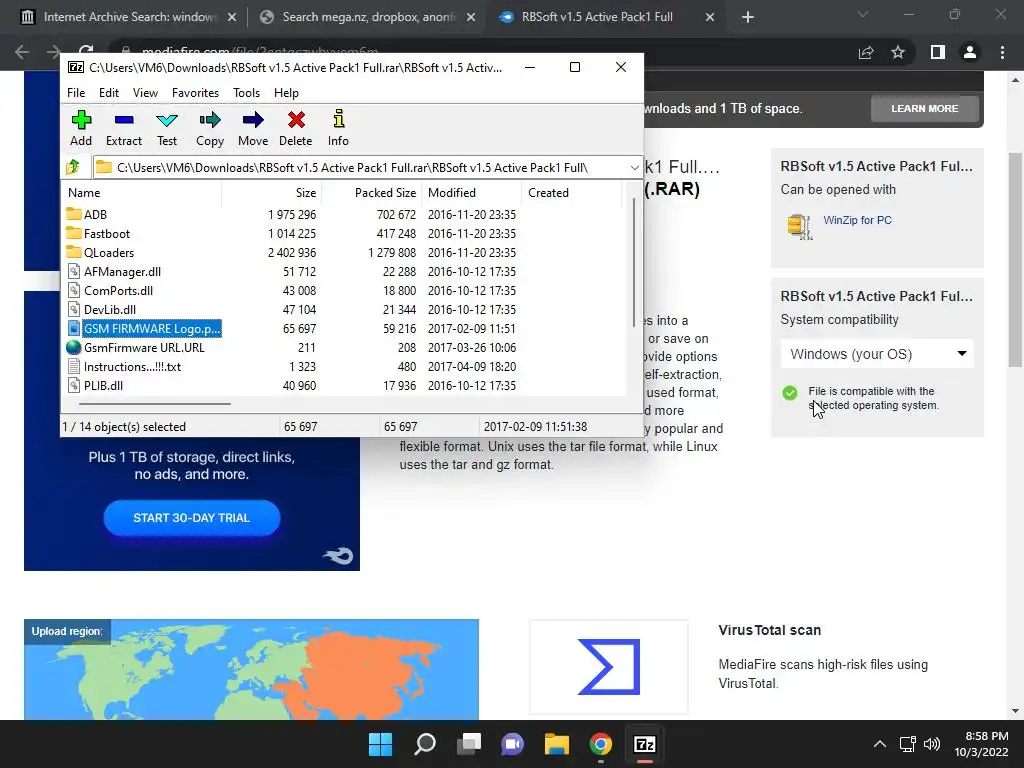Click the Add toolbar icon in 7-Zip
This screenshot has width=1024, height=768.
(81, 120)
